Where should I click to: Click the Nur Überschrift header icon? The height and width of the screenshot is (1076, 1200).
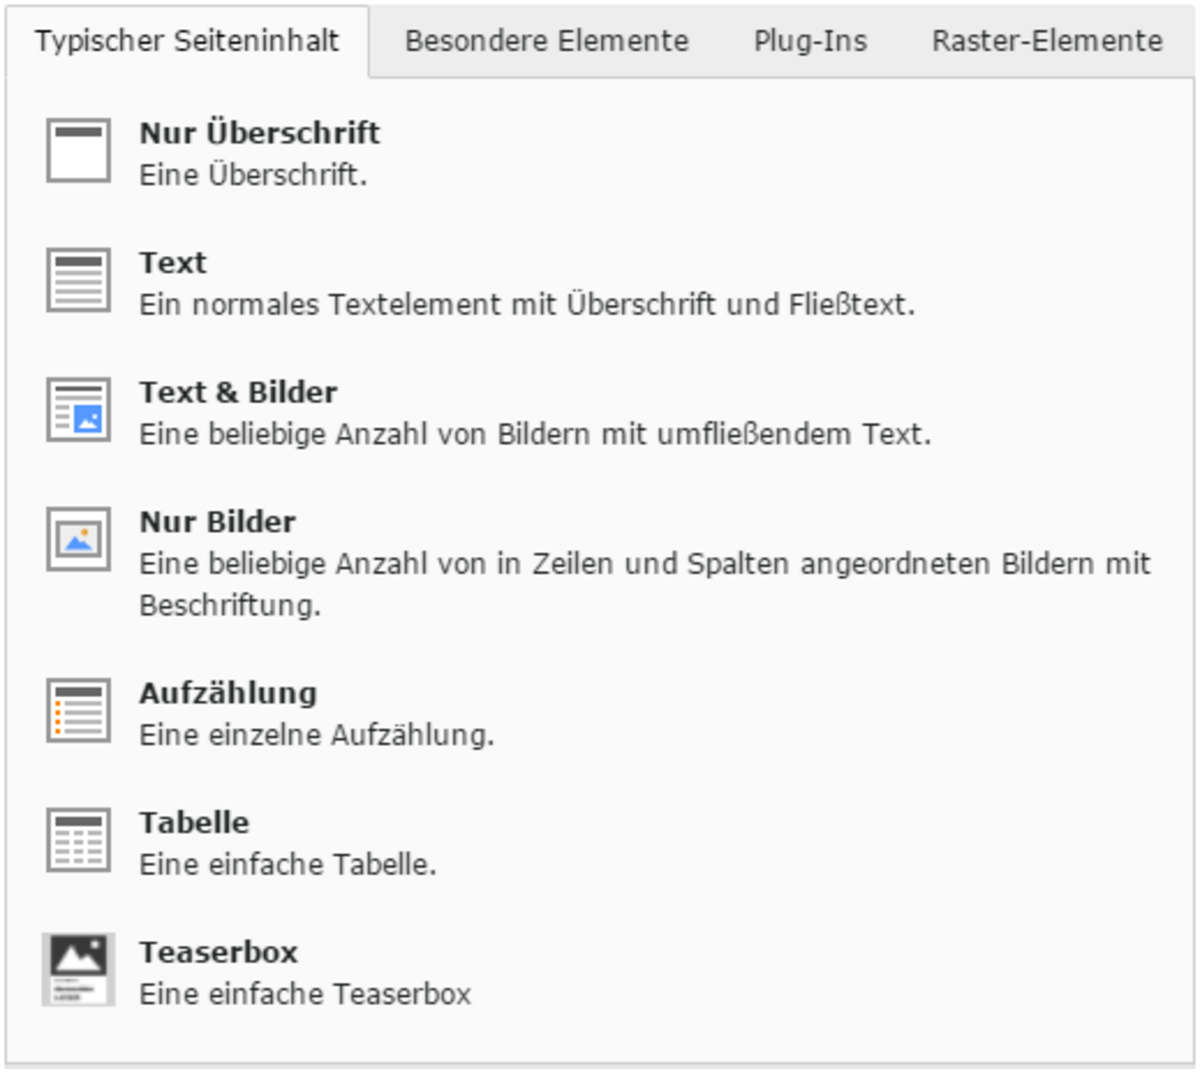pyautogui.click(x=78, y=151)
